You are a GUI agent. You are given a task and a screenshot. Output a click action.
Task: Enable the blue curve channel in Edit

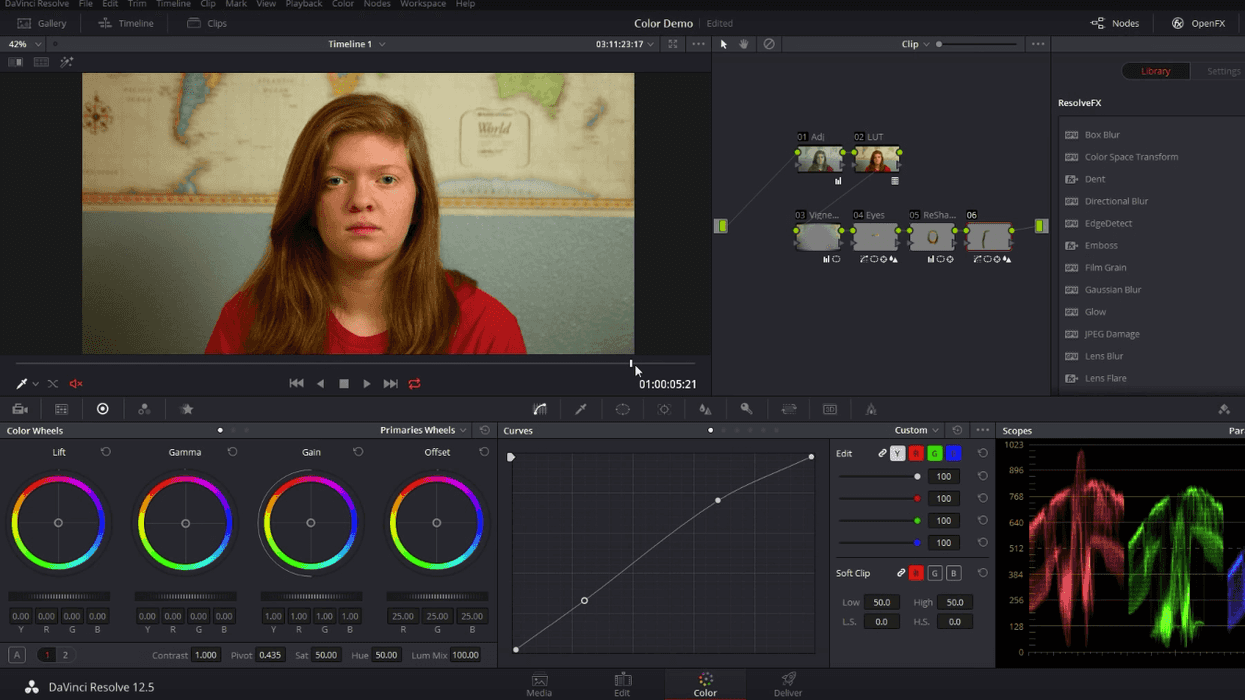tap(953, 454)
